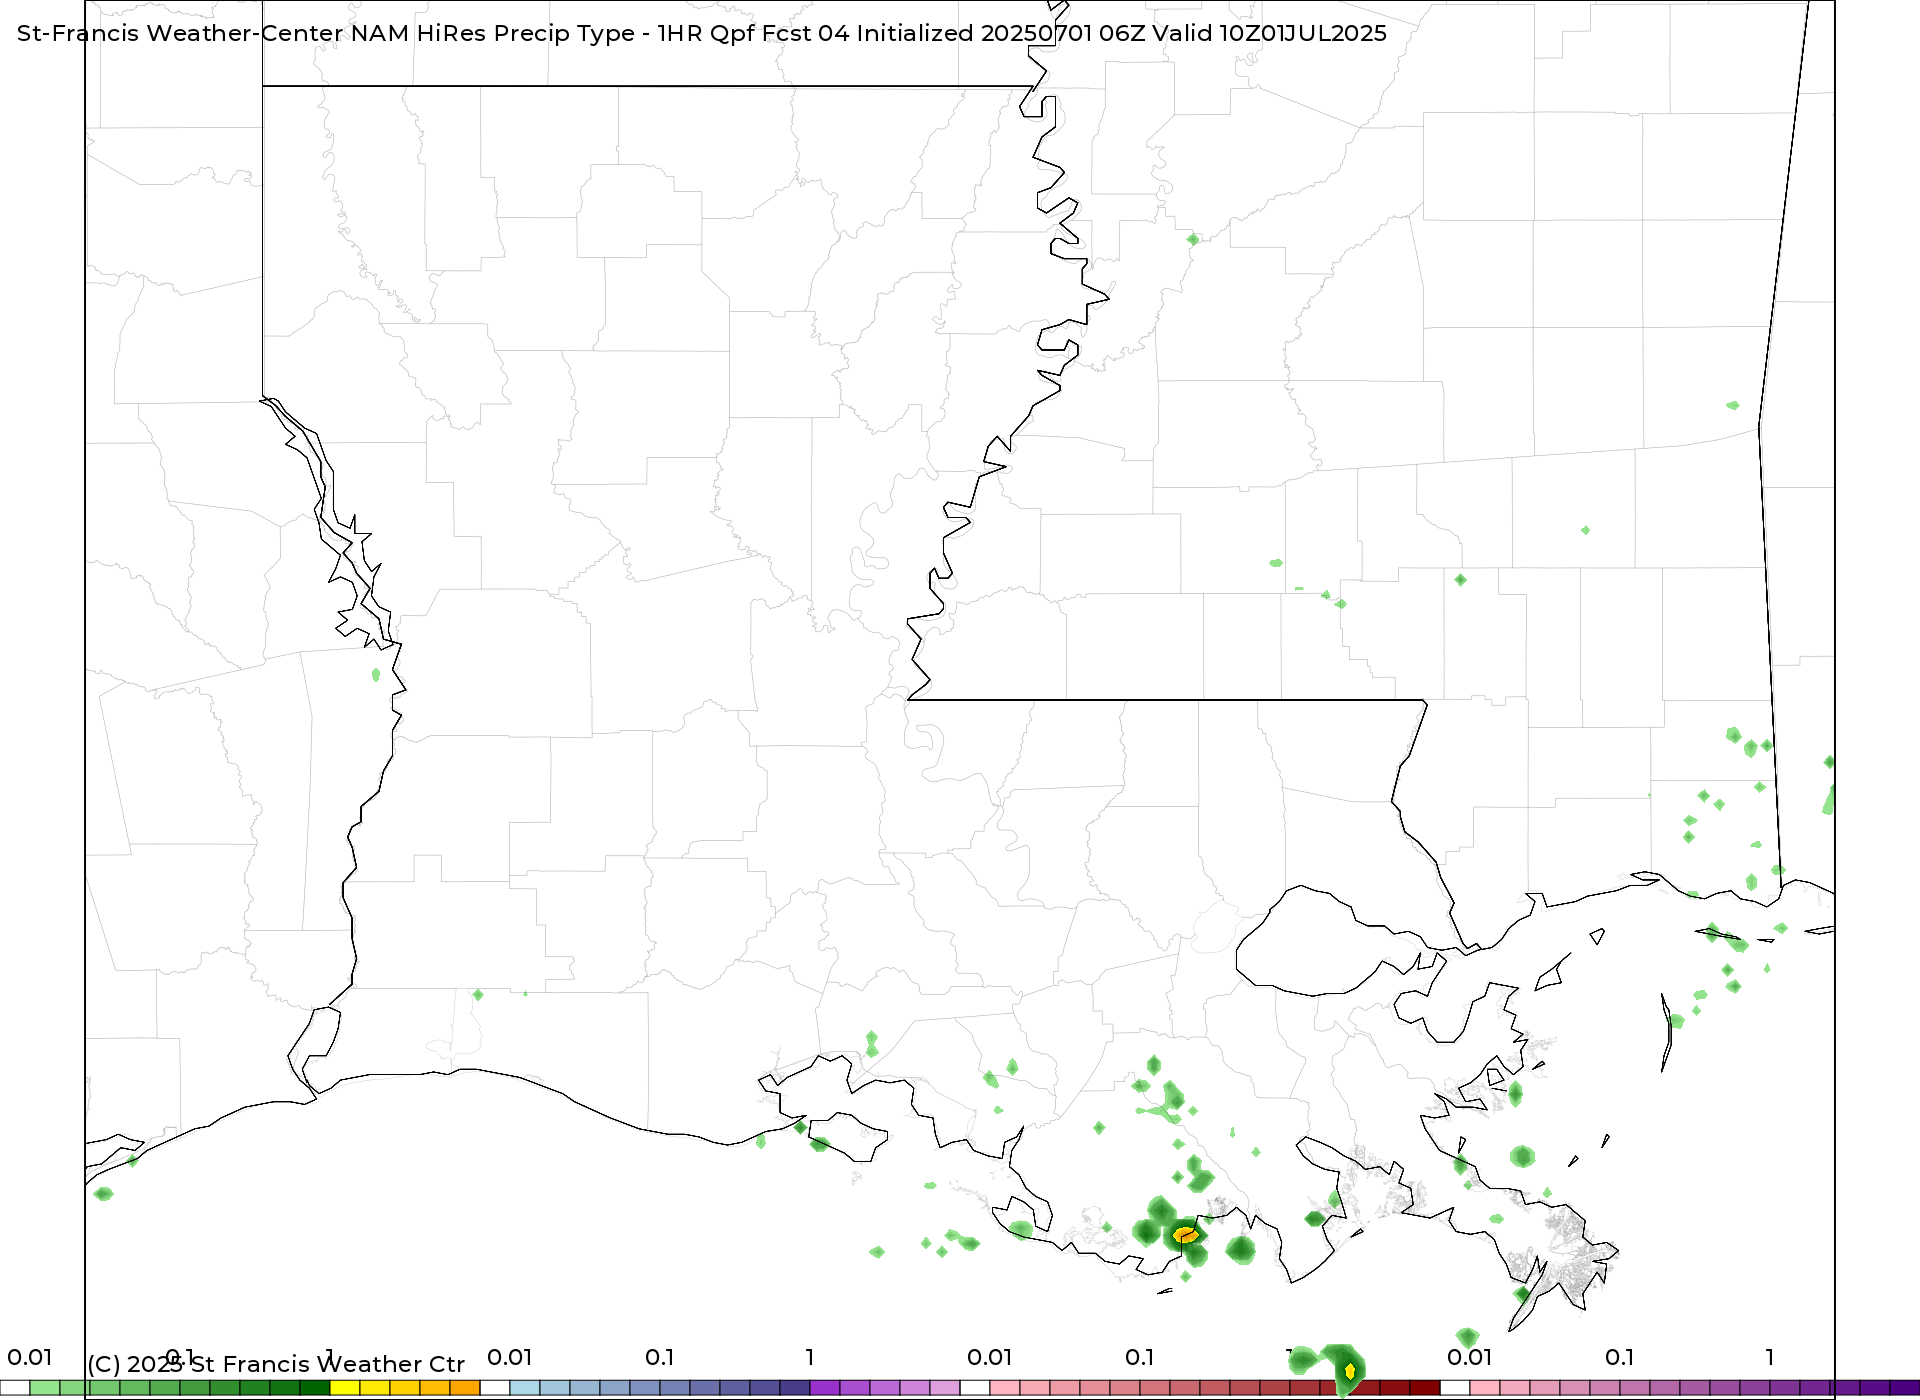
Task: Click the 0.1 label above the pink-purple scale
Action: pyautogui.click(x=1619, y=1357)
